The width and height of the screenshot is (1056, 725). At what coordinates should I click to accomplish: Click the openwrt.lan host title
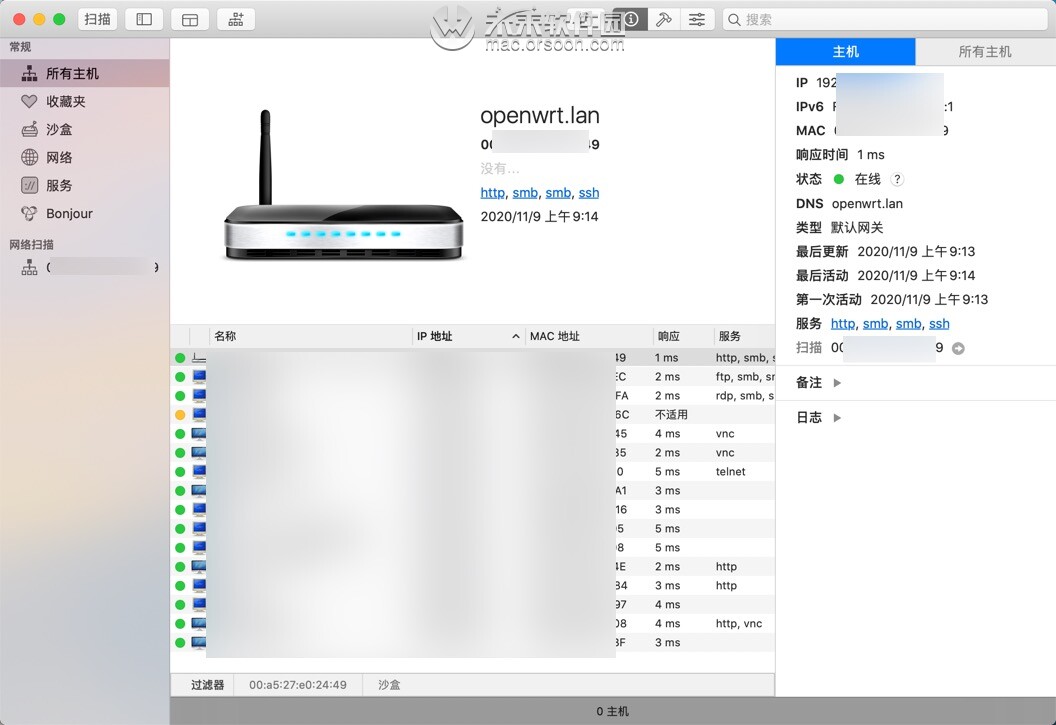539,115
